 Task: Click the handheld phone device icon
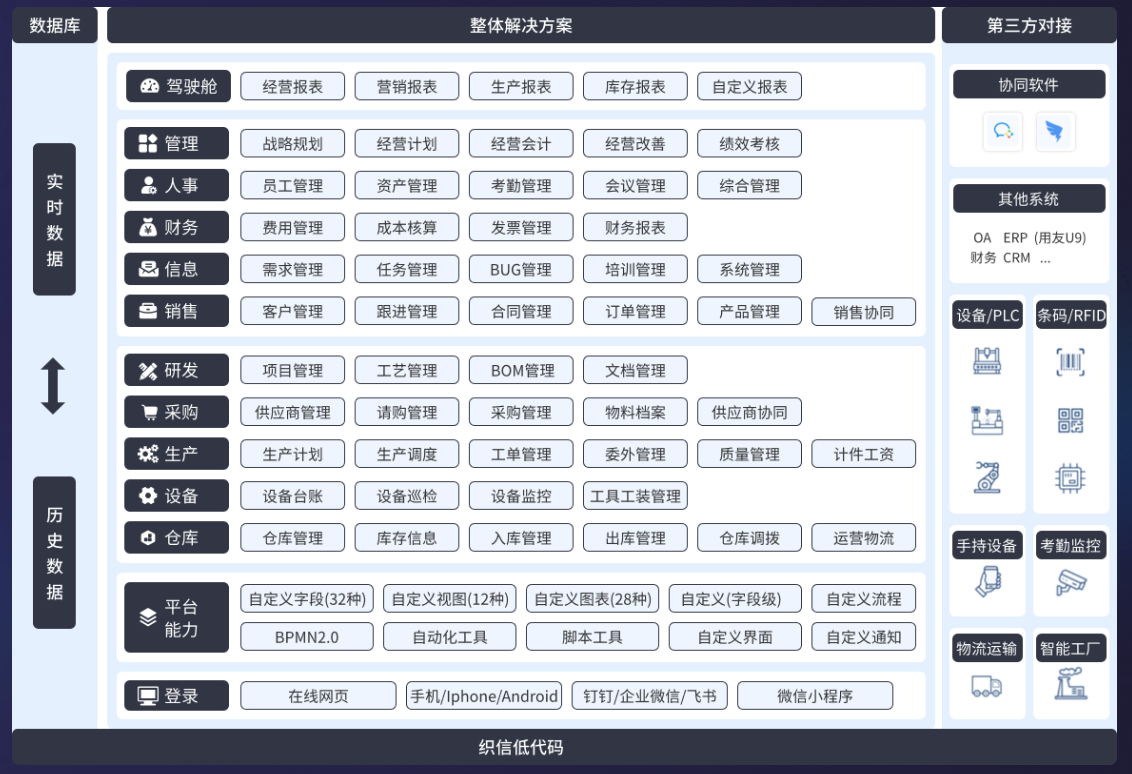[x=987, y=582]
